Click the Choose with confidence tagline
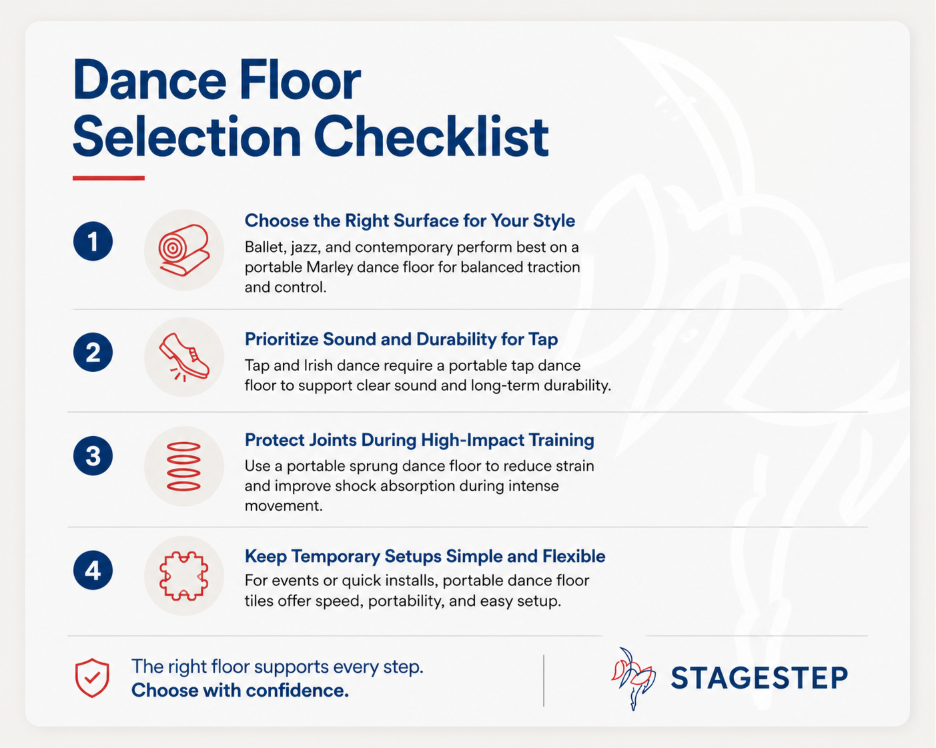Viewport: 936px width, 748px height. point(240,690)
